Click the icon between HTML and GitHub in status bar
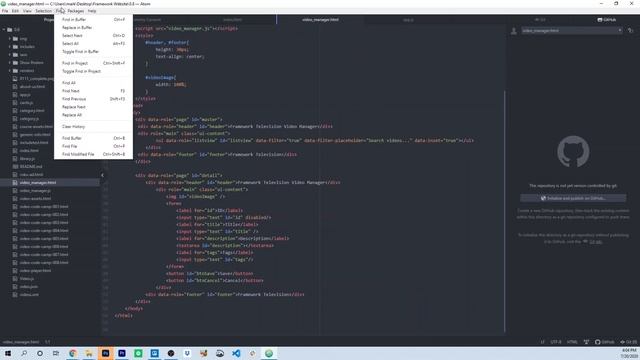This screenshot has height=360, width=640. point(586,342)
